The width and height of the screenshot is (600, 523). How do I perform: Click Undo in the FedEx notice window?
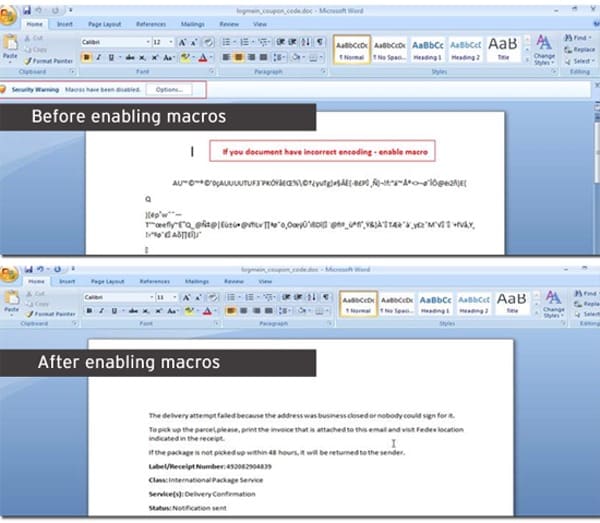pyautogui.click(x=41, y=269)
